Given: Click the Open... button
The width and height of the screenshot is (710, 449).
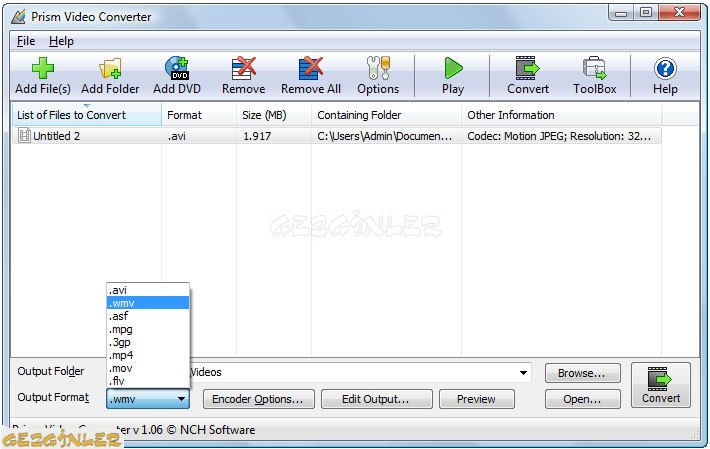Looking at the screenshot, I should [x=582, y=399].
